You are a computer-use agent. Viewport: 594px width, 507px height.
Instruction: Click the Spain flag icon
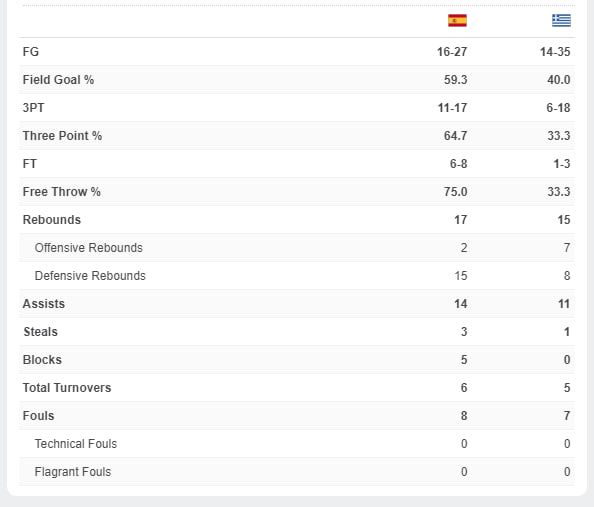click(457, 20)
